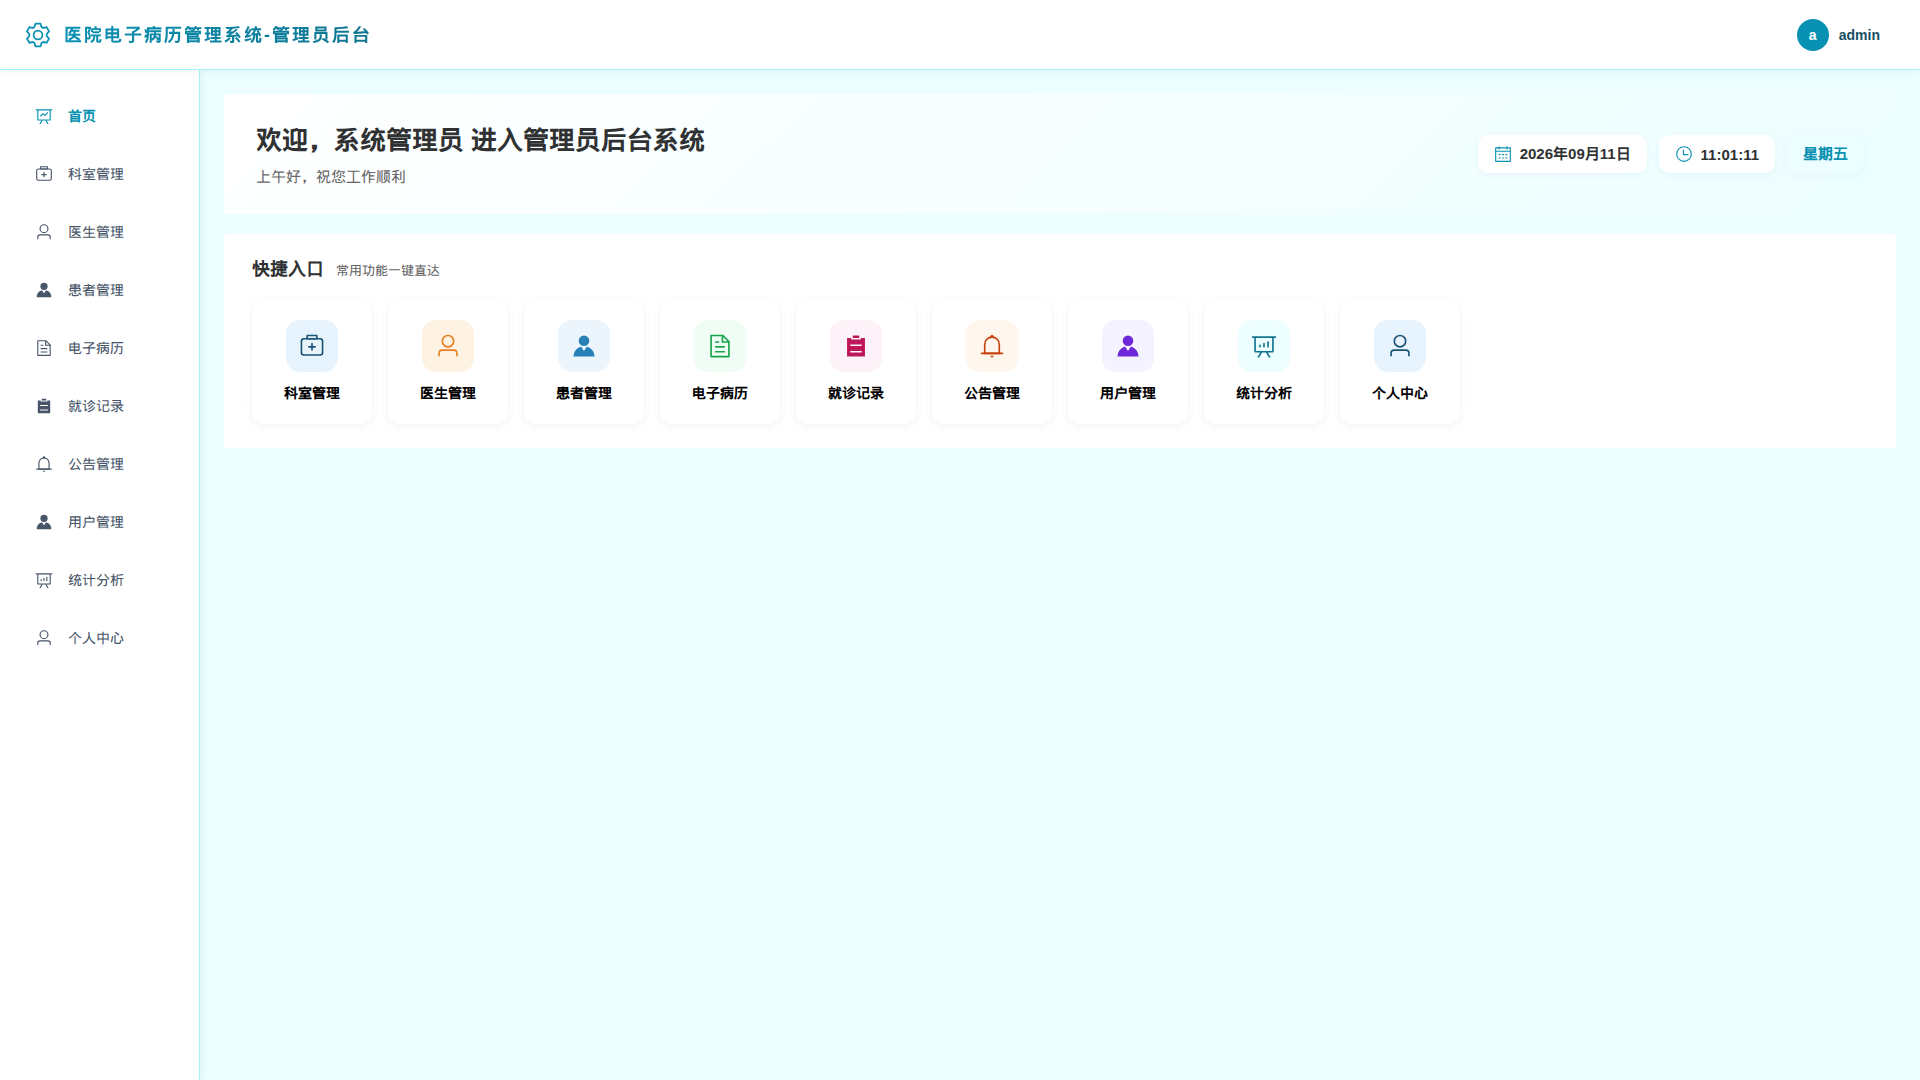Click the 用户管理 quick-entry card label
The image size is (1920, 1080).
pyautogui.click(x=1128, y=393)
